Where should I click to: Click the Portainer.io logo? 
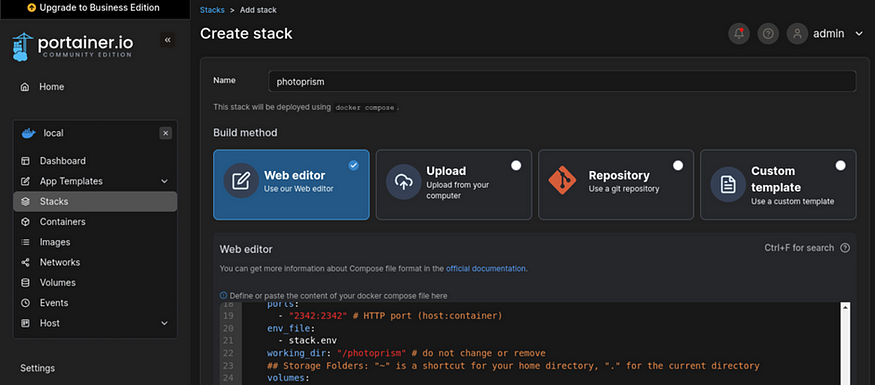pos(73,47)
